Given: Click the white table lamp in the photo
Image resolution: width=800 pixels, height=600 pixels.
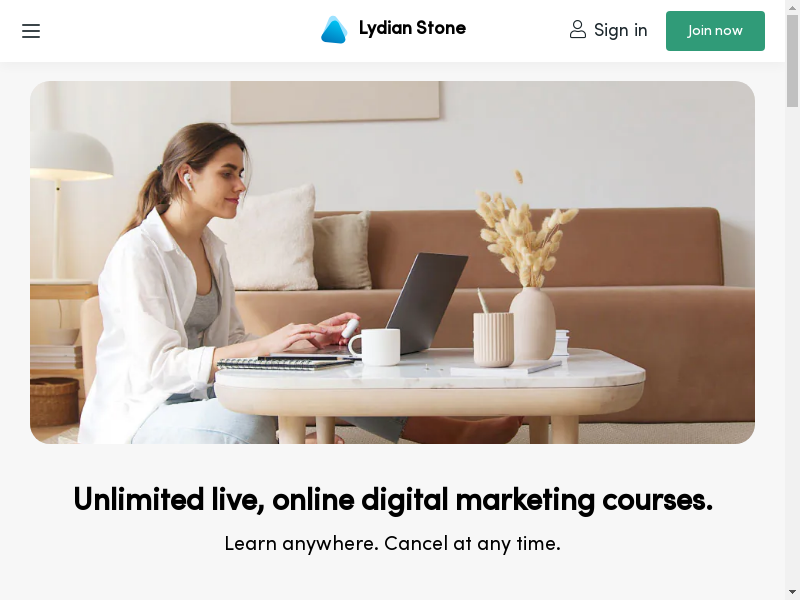Looking at the screenshot, I should coord(69,204).
